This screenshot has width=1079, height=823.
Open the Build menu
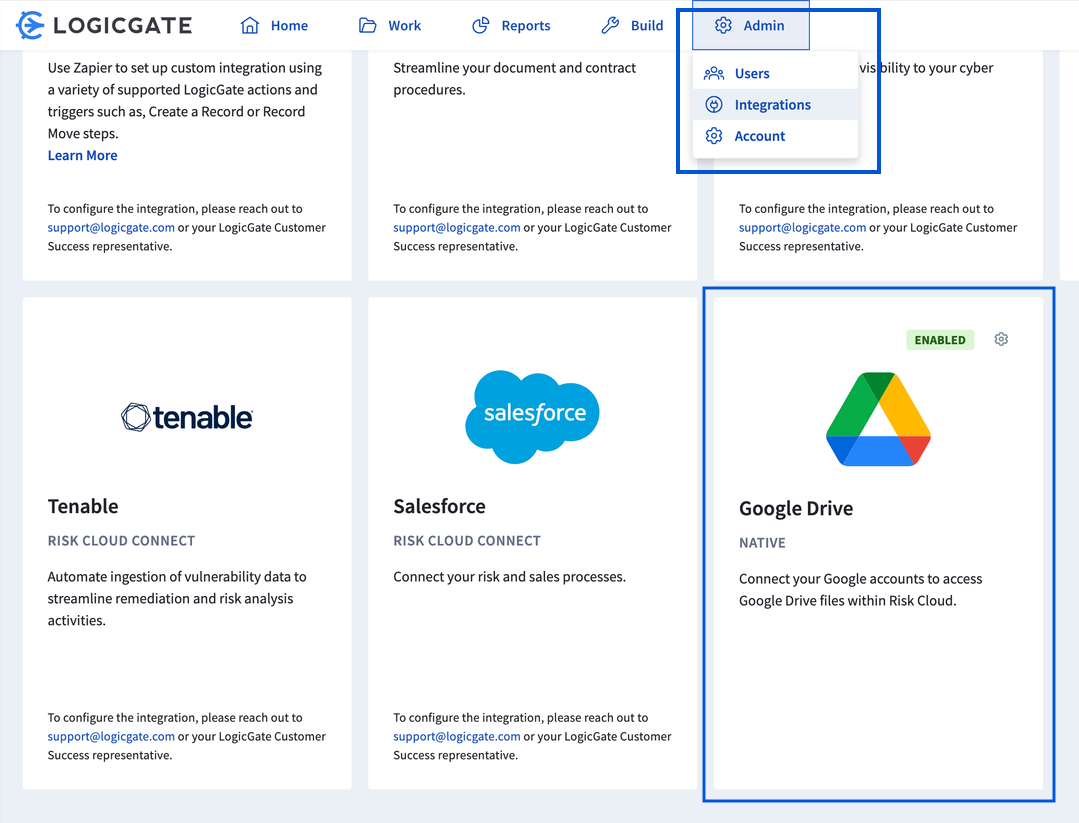tap(632, 25)
